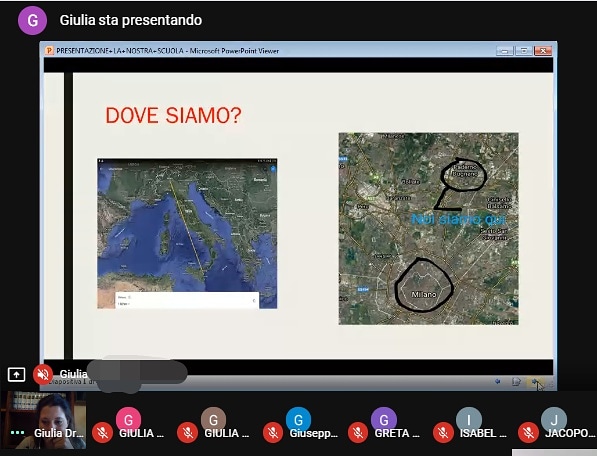Open the Milan area satellite map image
Viewport: 597px width, 456px height.
point(428,228)
